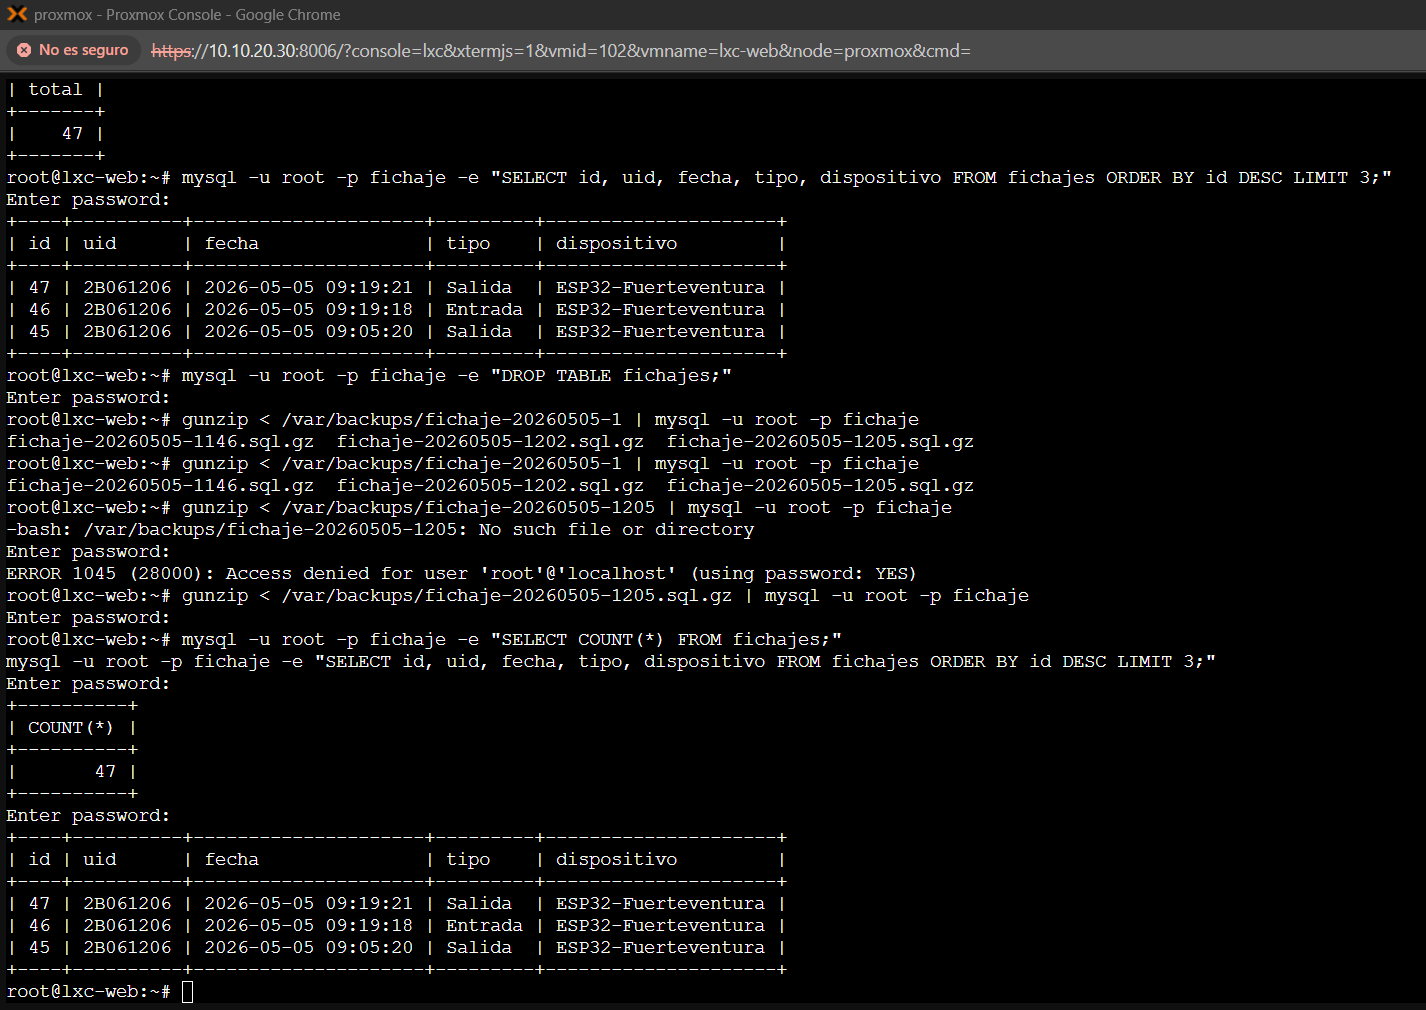
Task: Click 'tipo' header in the lower table
Action: tap(468, 859)
